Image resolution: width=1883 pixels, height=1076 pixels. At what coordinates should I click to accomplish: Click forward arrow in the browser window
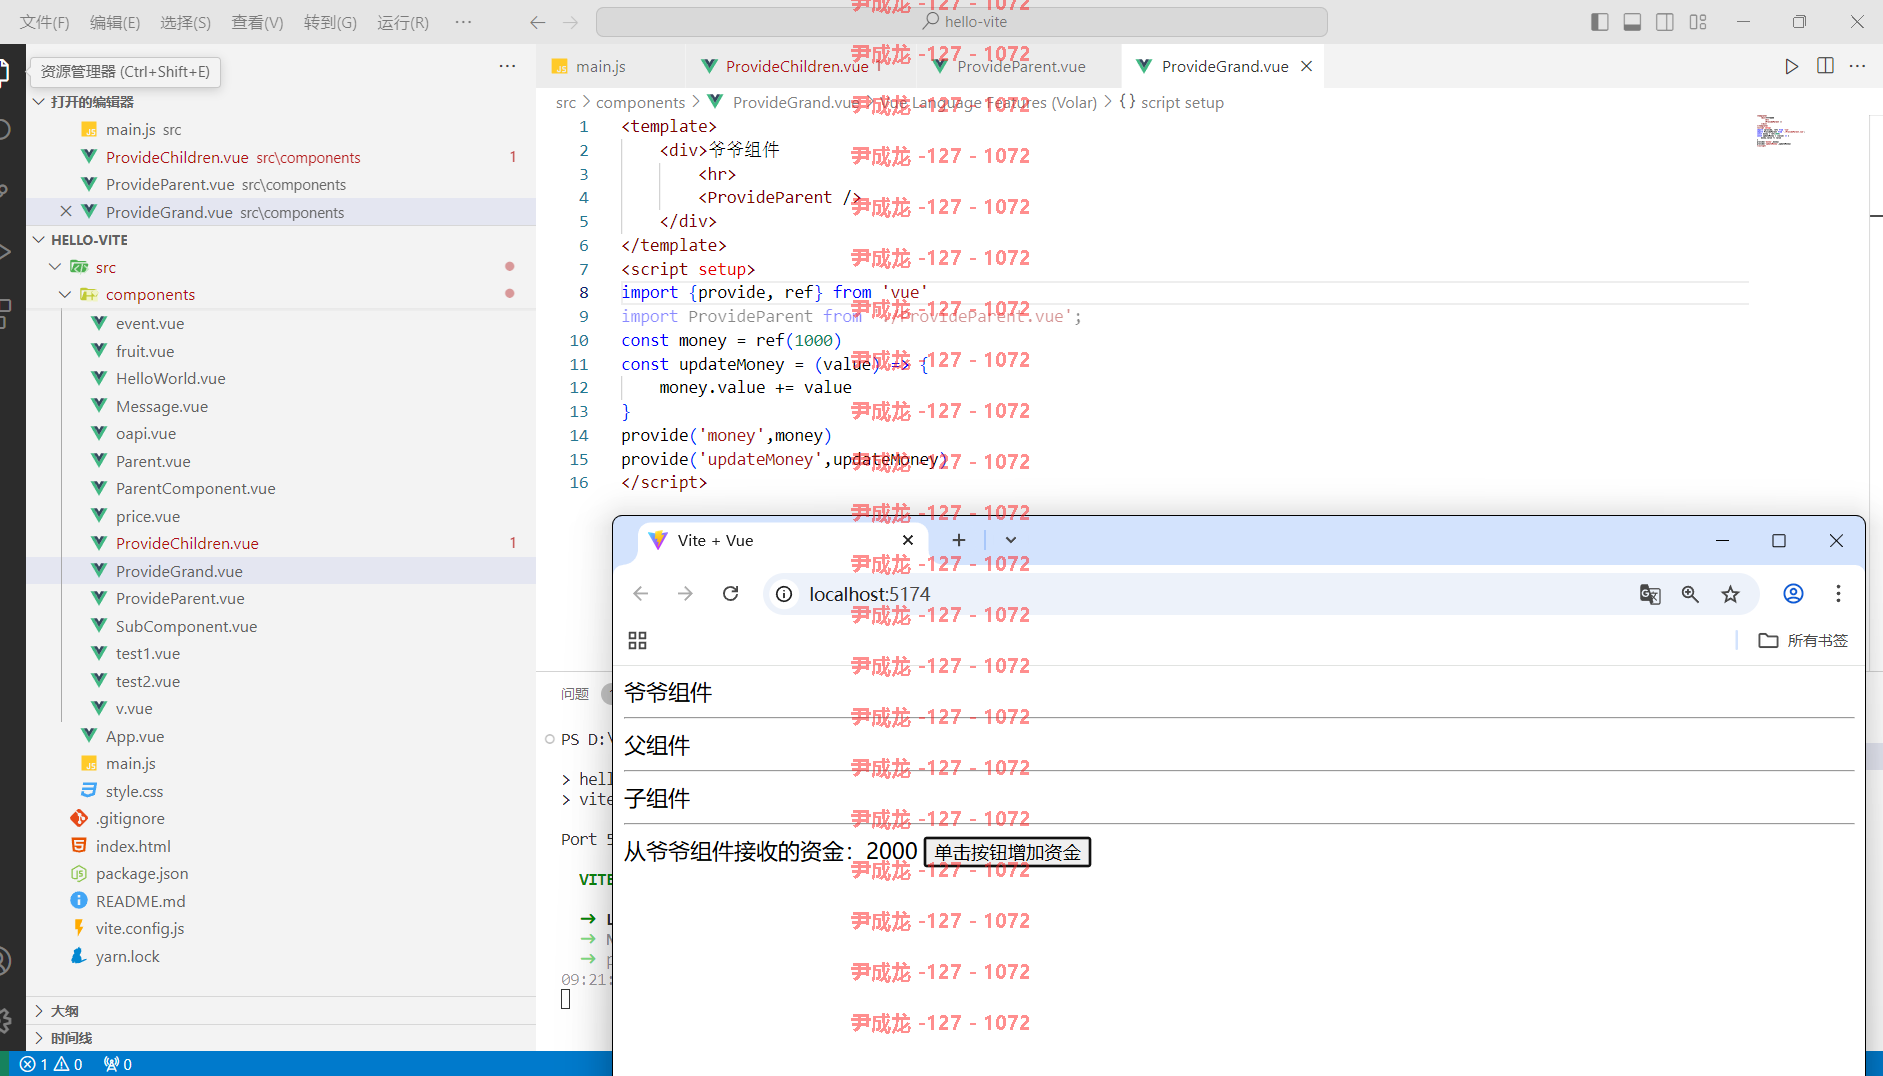685,594
